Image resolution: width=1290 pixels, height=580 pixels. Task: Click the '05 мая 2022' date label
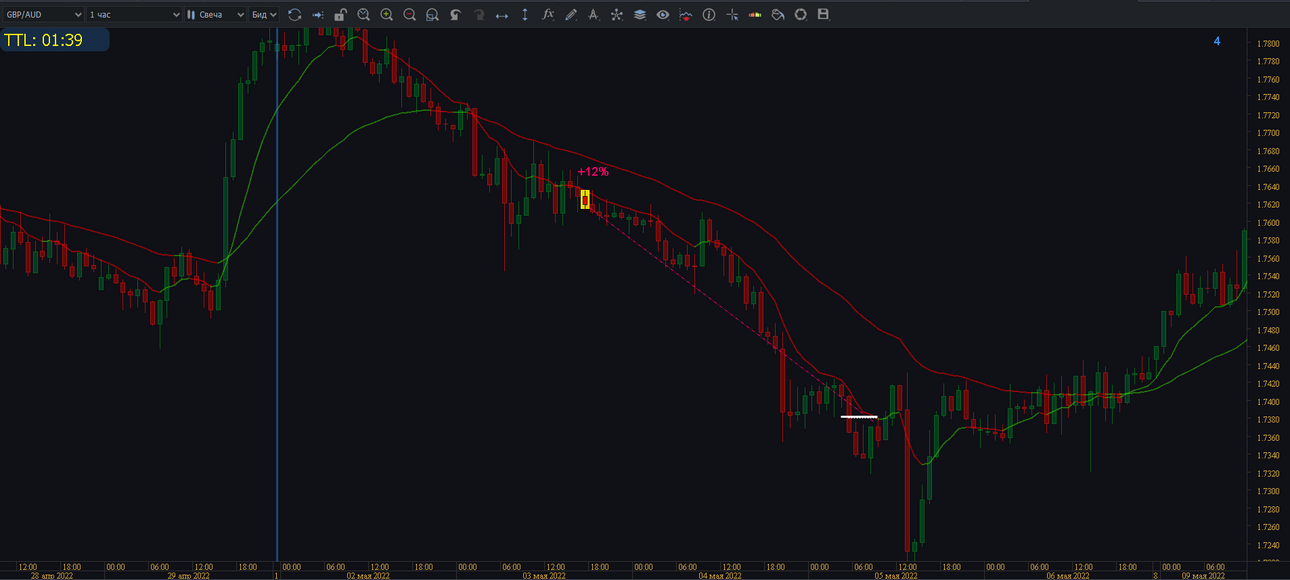coord(896,575)
